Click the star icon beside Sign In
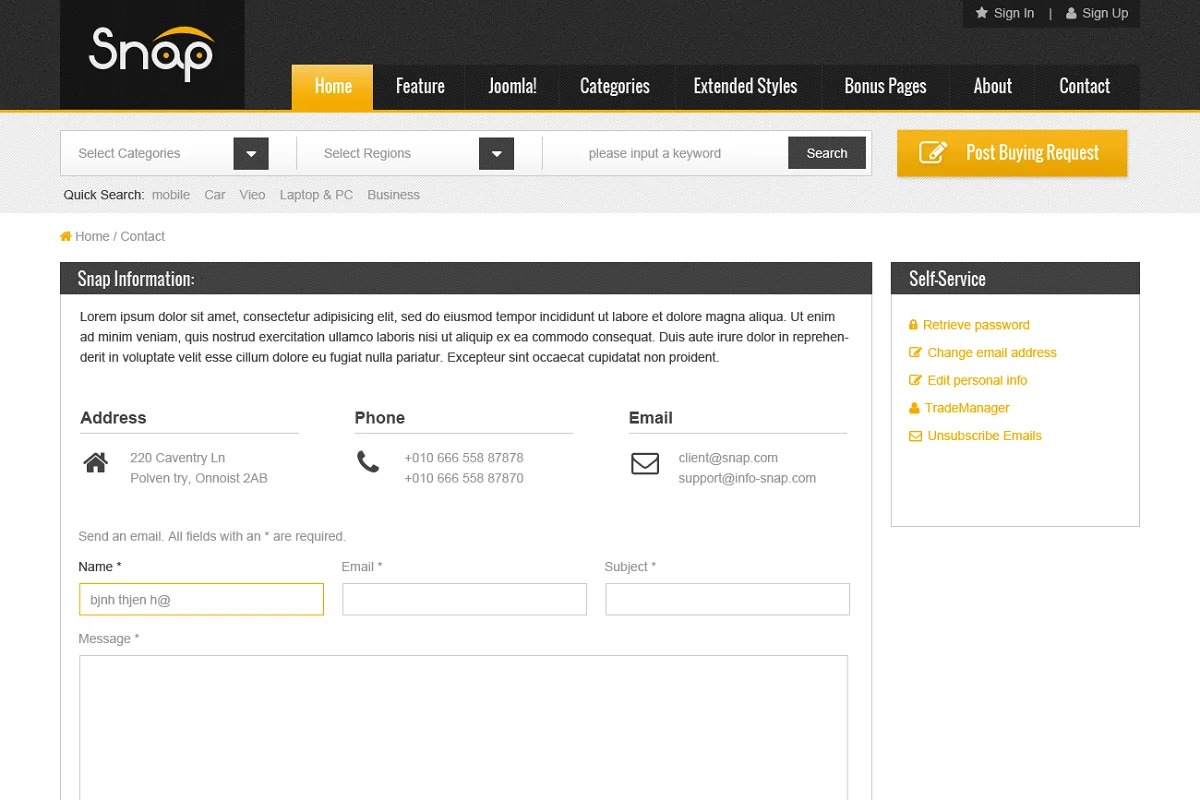Screen dimensions: 1200x800 coord(982,13)
